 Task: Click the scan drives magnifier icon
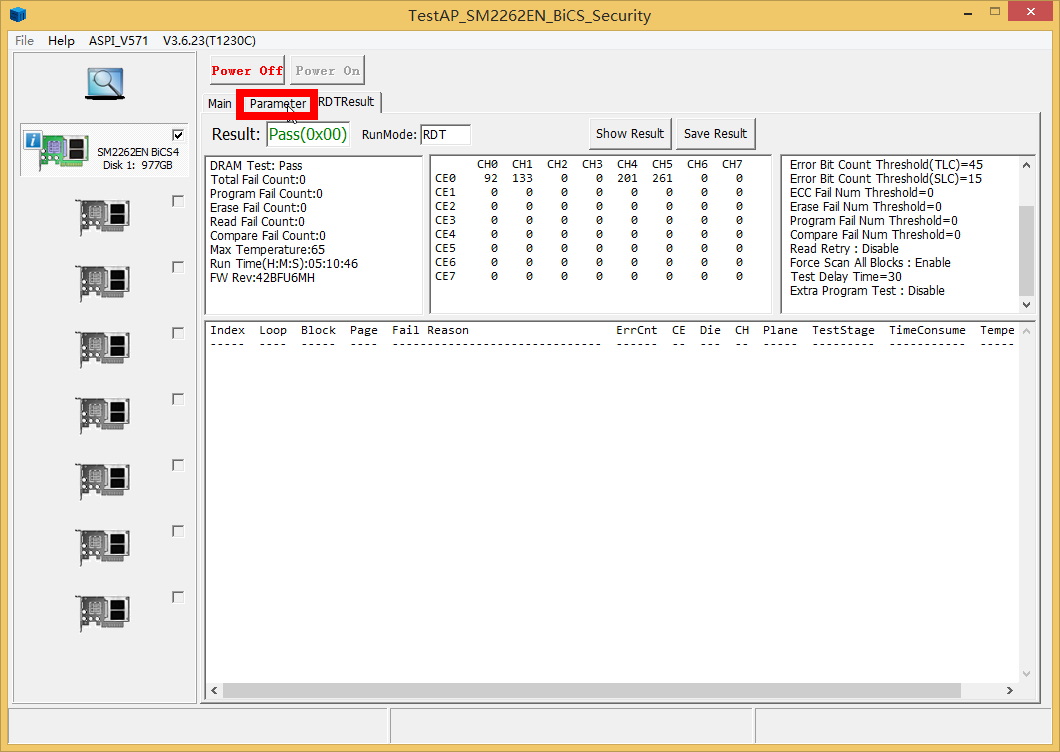104,84
